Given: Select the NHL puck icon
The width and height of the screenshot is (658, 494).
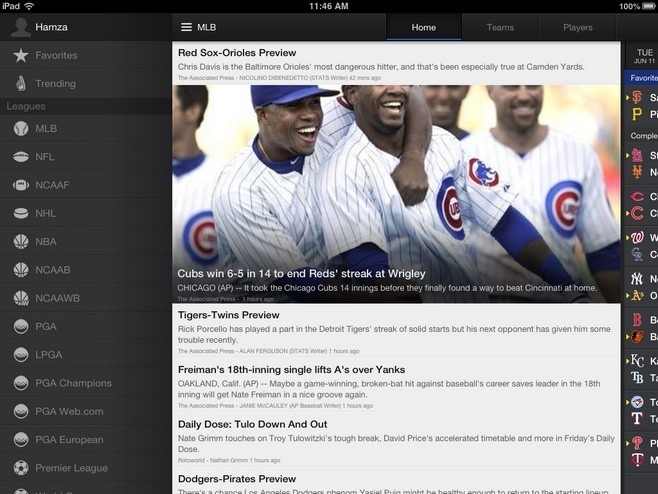Looking at the screenshot, I should click(21, 213).
